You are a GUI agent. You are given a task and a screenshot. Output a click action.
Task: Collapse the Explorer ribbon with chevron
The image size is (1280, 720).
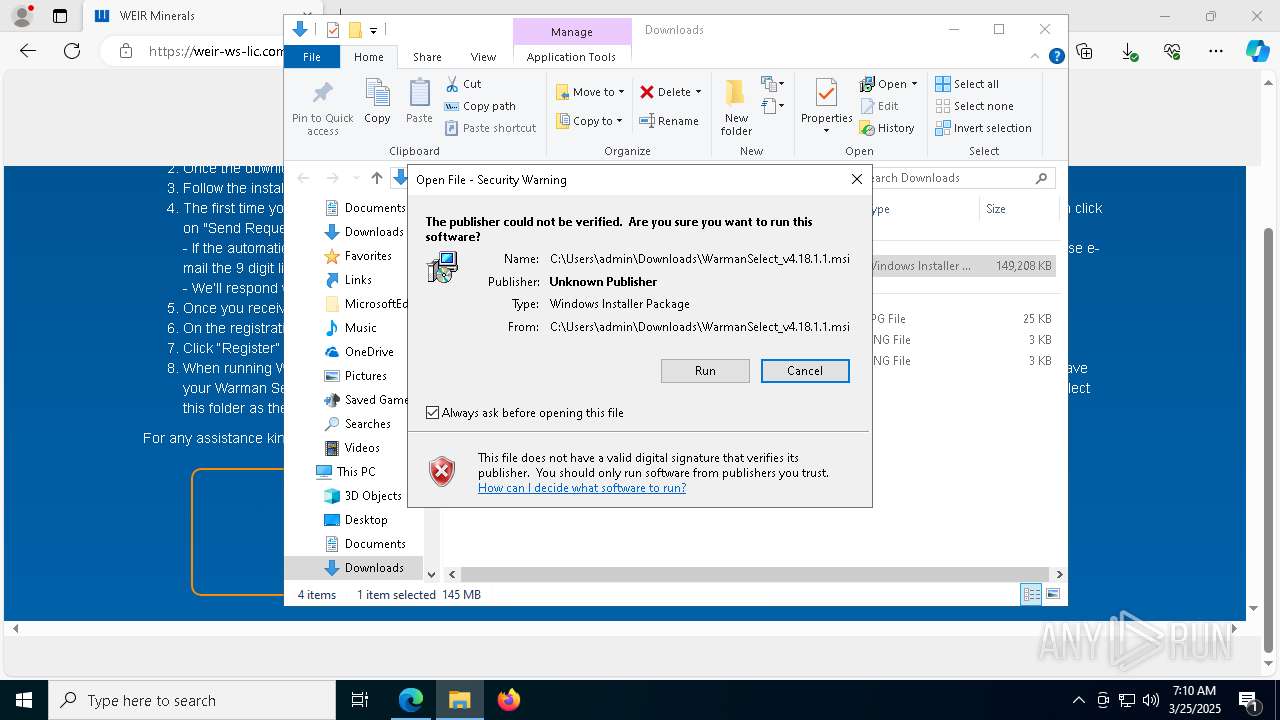click(x=1036, y=57)
